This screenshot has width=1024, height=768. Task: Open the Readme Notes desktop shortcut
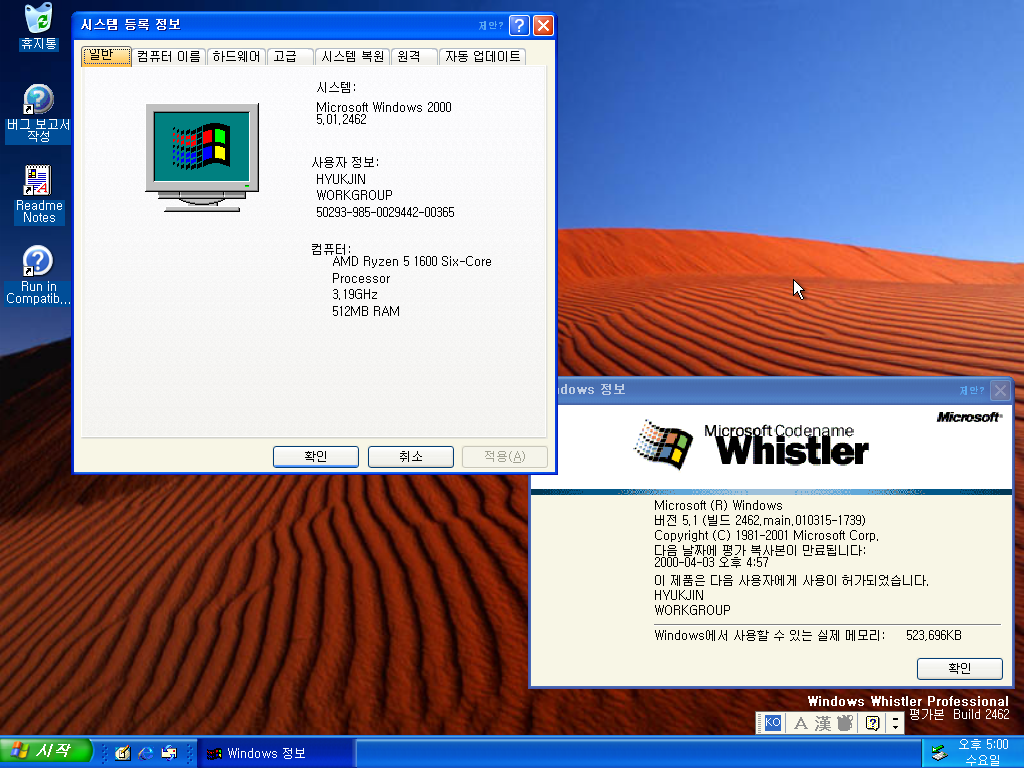(39, 194)
